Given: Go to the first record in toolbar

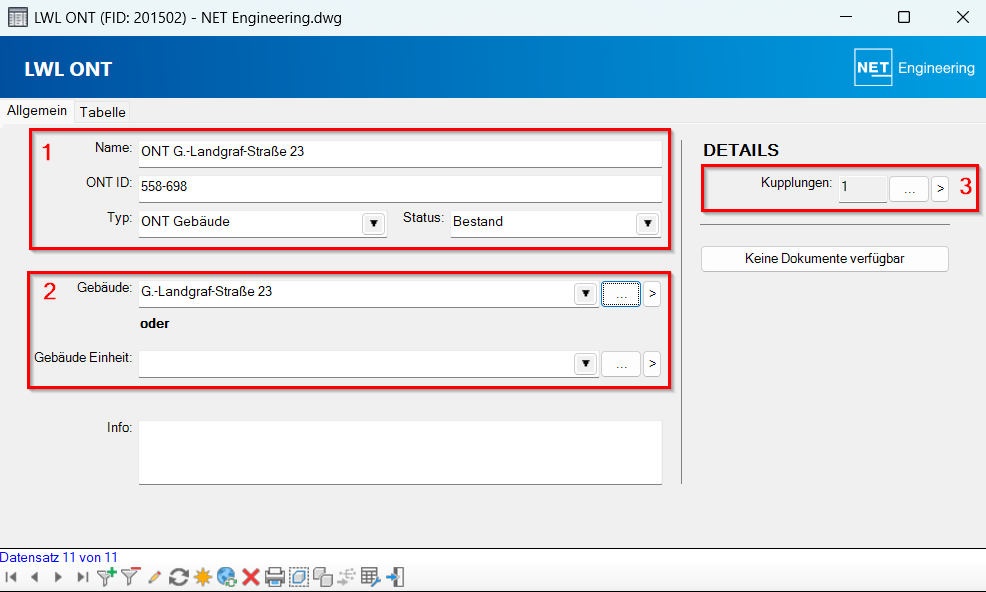Looking at the screenshot, I should pyautogui.click(x=11, y=577).
